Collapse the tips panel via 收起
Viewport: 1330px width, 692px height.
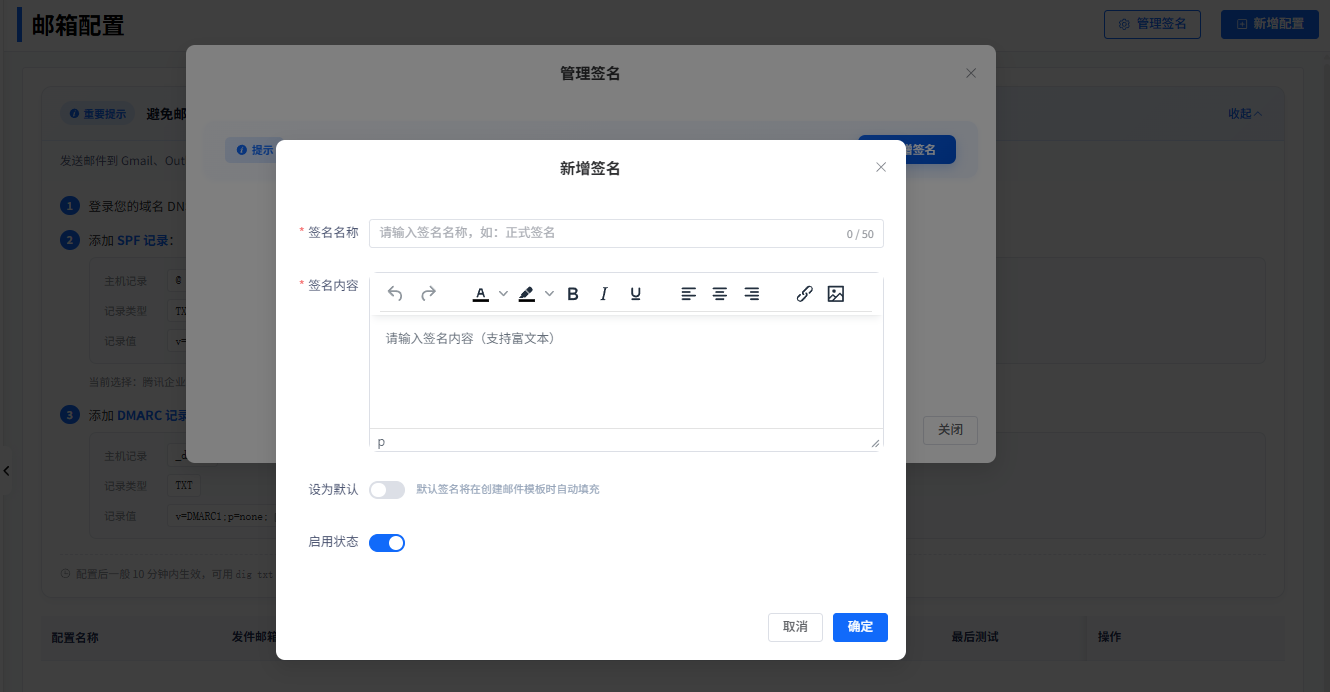point(1244,114)
